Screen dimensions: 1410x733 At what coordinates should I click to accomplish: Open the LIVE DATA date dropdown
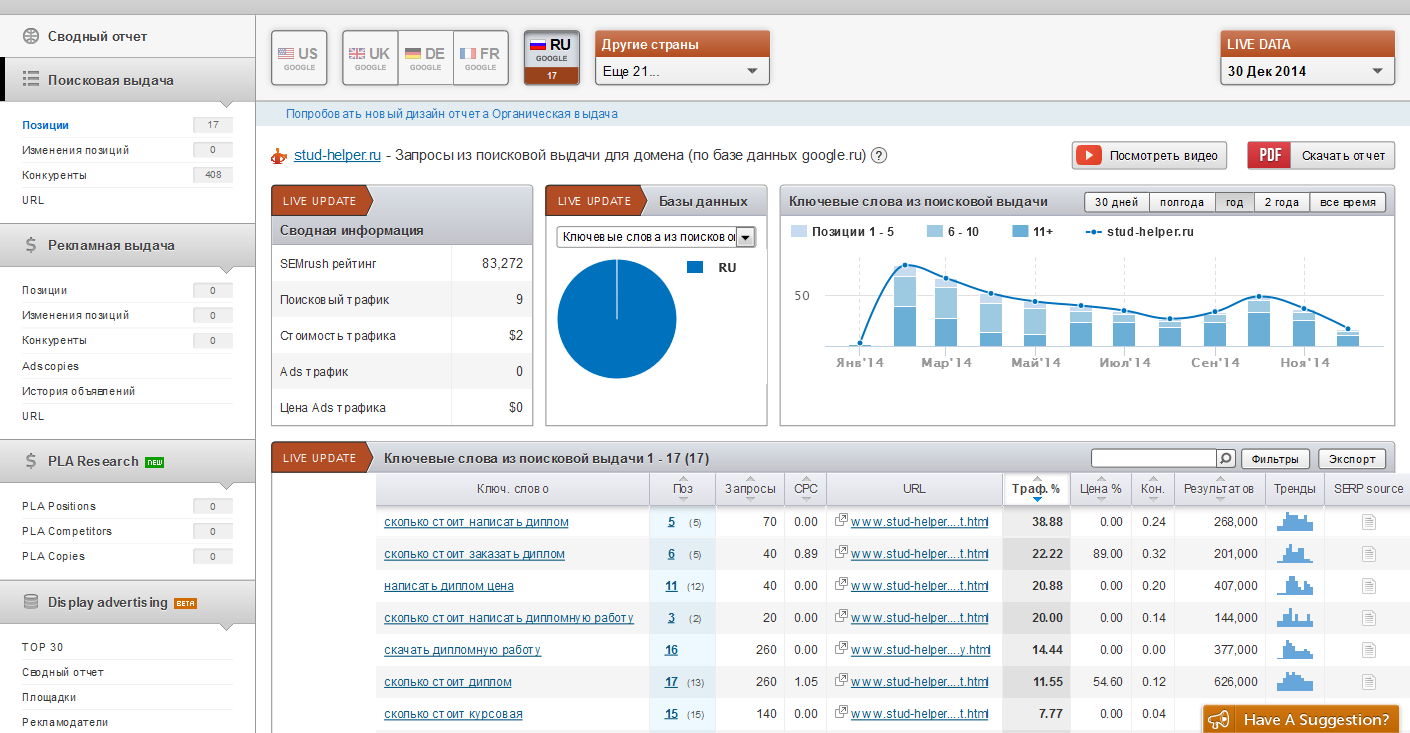(1307, 71)
